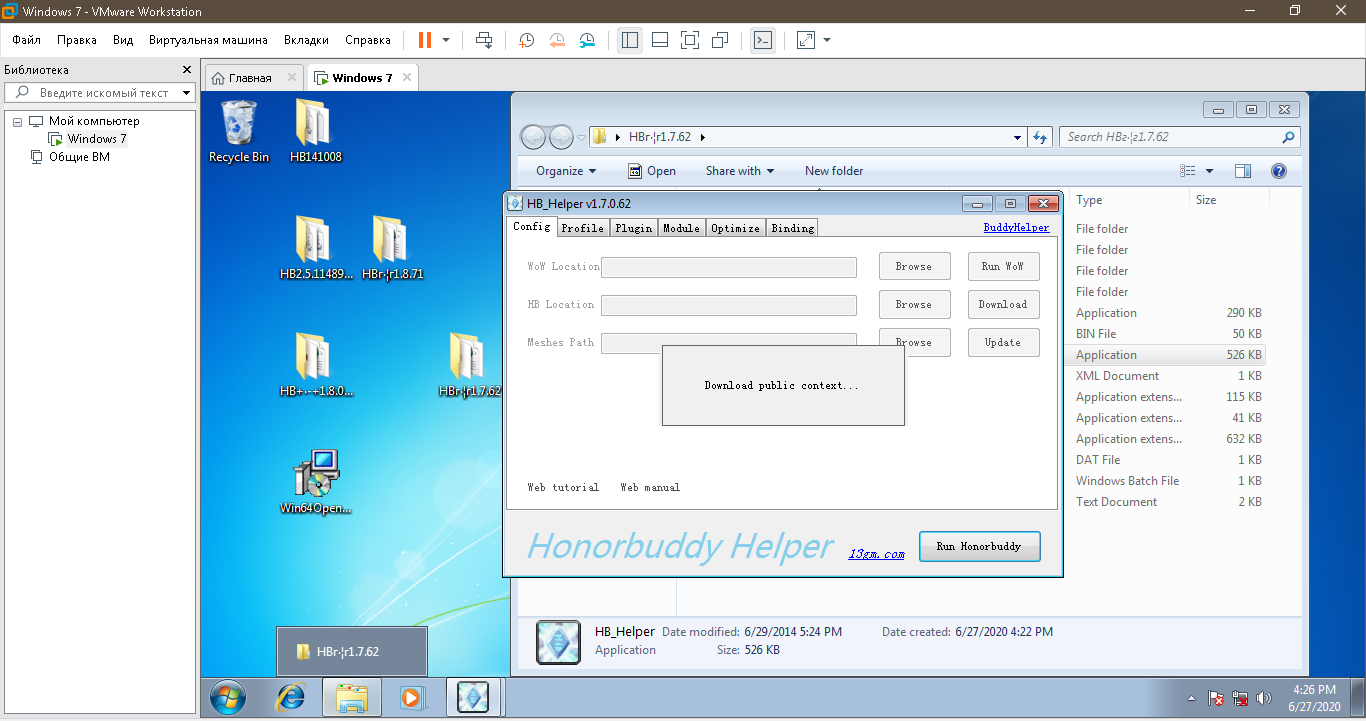Click the Explorer forward navigation button

coord(562,137)
